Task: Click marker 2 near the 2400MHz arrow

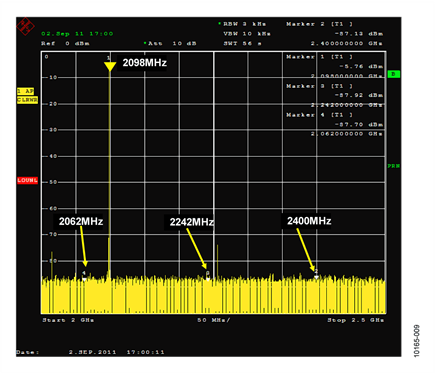Action: pos(316,274)
